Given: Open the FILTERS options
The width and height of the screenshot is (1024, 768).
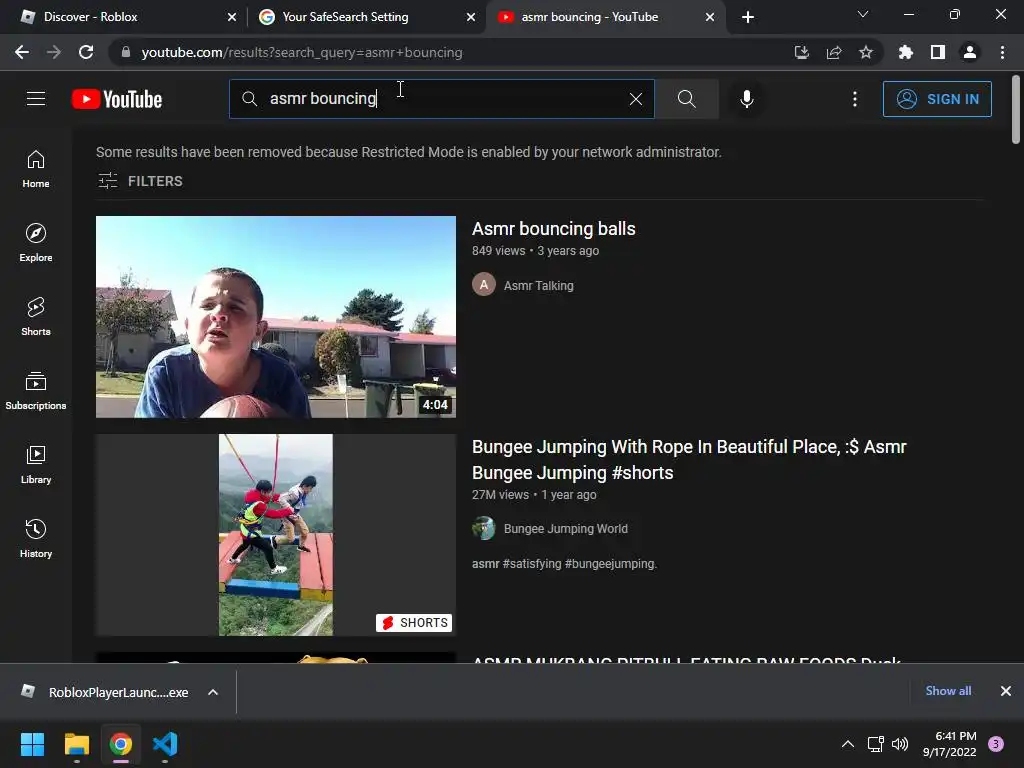Looking at the screenshot, I should (x=140, y=181).
